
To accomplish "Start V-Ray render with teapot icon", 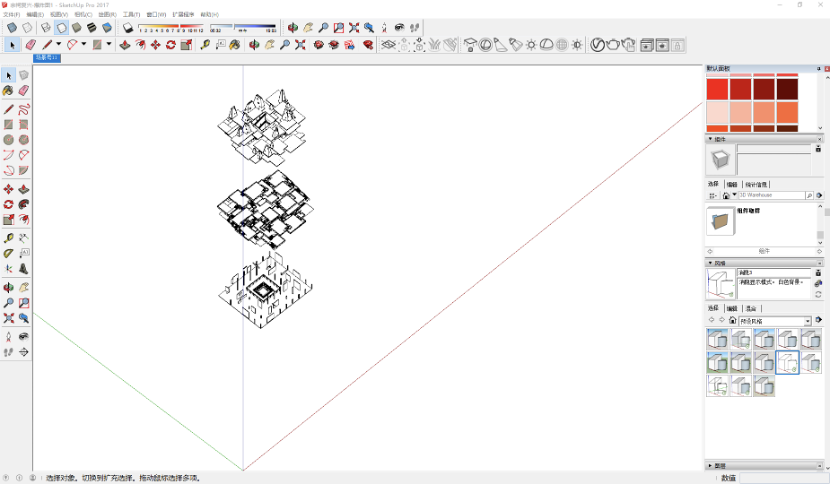I will (612, 45).
